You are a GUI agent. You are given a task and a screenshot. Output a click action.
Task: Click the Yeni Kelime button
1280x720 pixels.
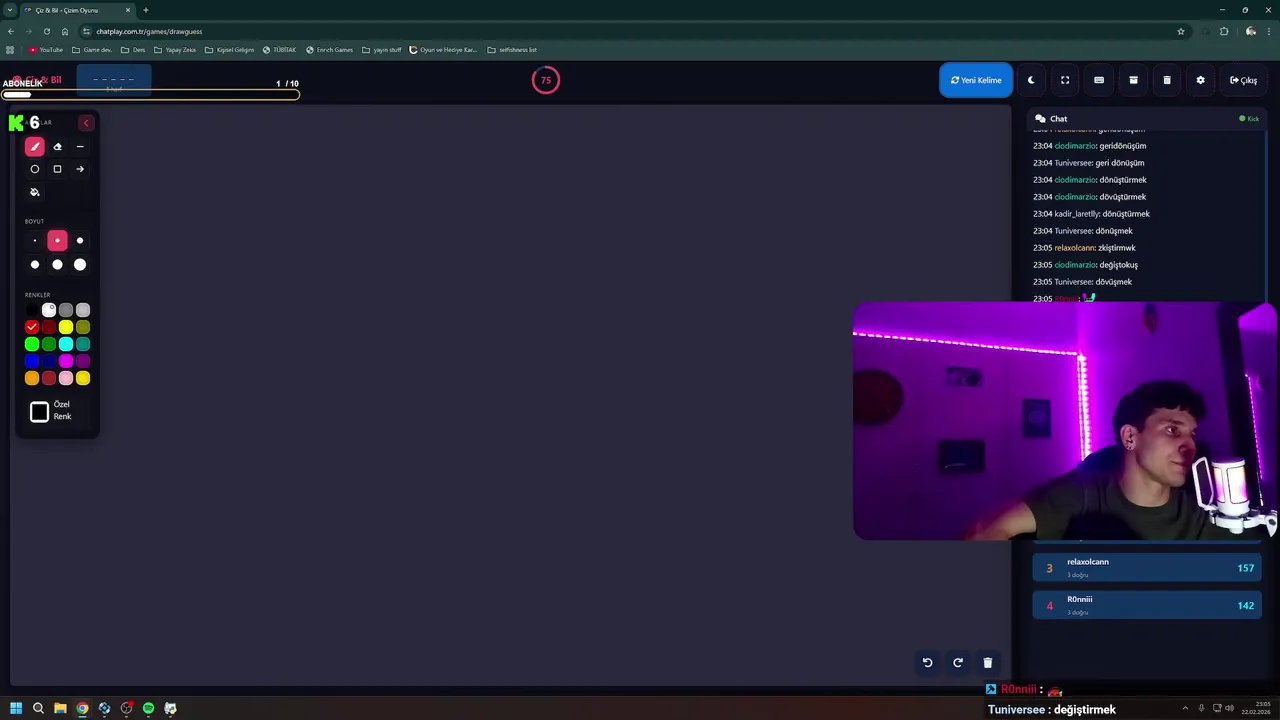tap(976, 80)
